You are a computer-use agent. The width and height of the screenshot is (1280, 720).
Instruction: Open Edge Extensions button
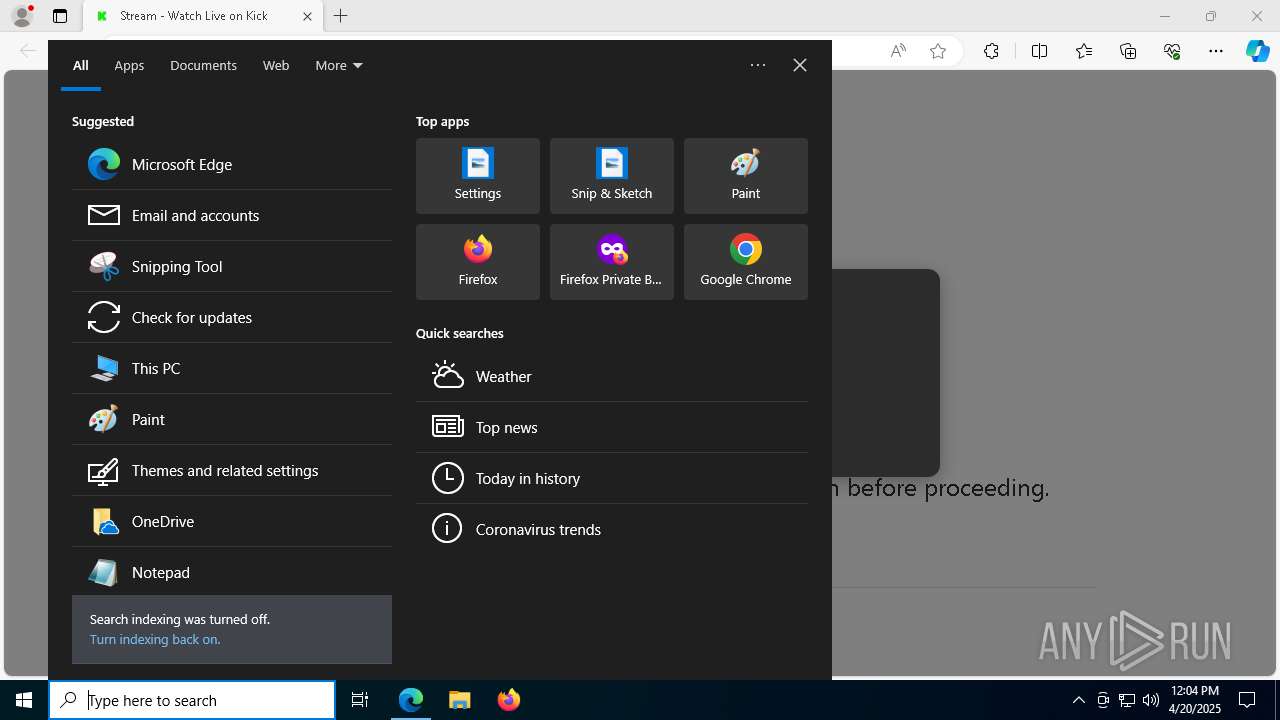991,51
